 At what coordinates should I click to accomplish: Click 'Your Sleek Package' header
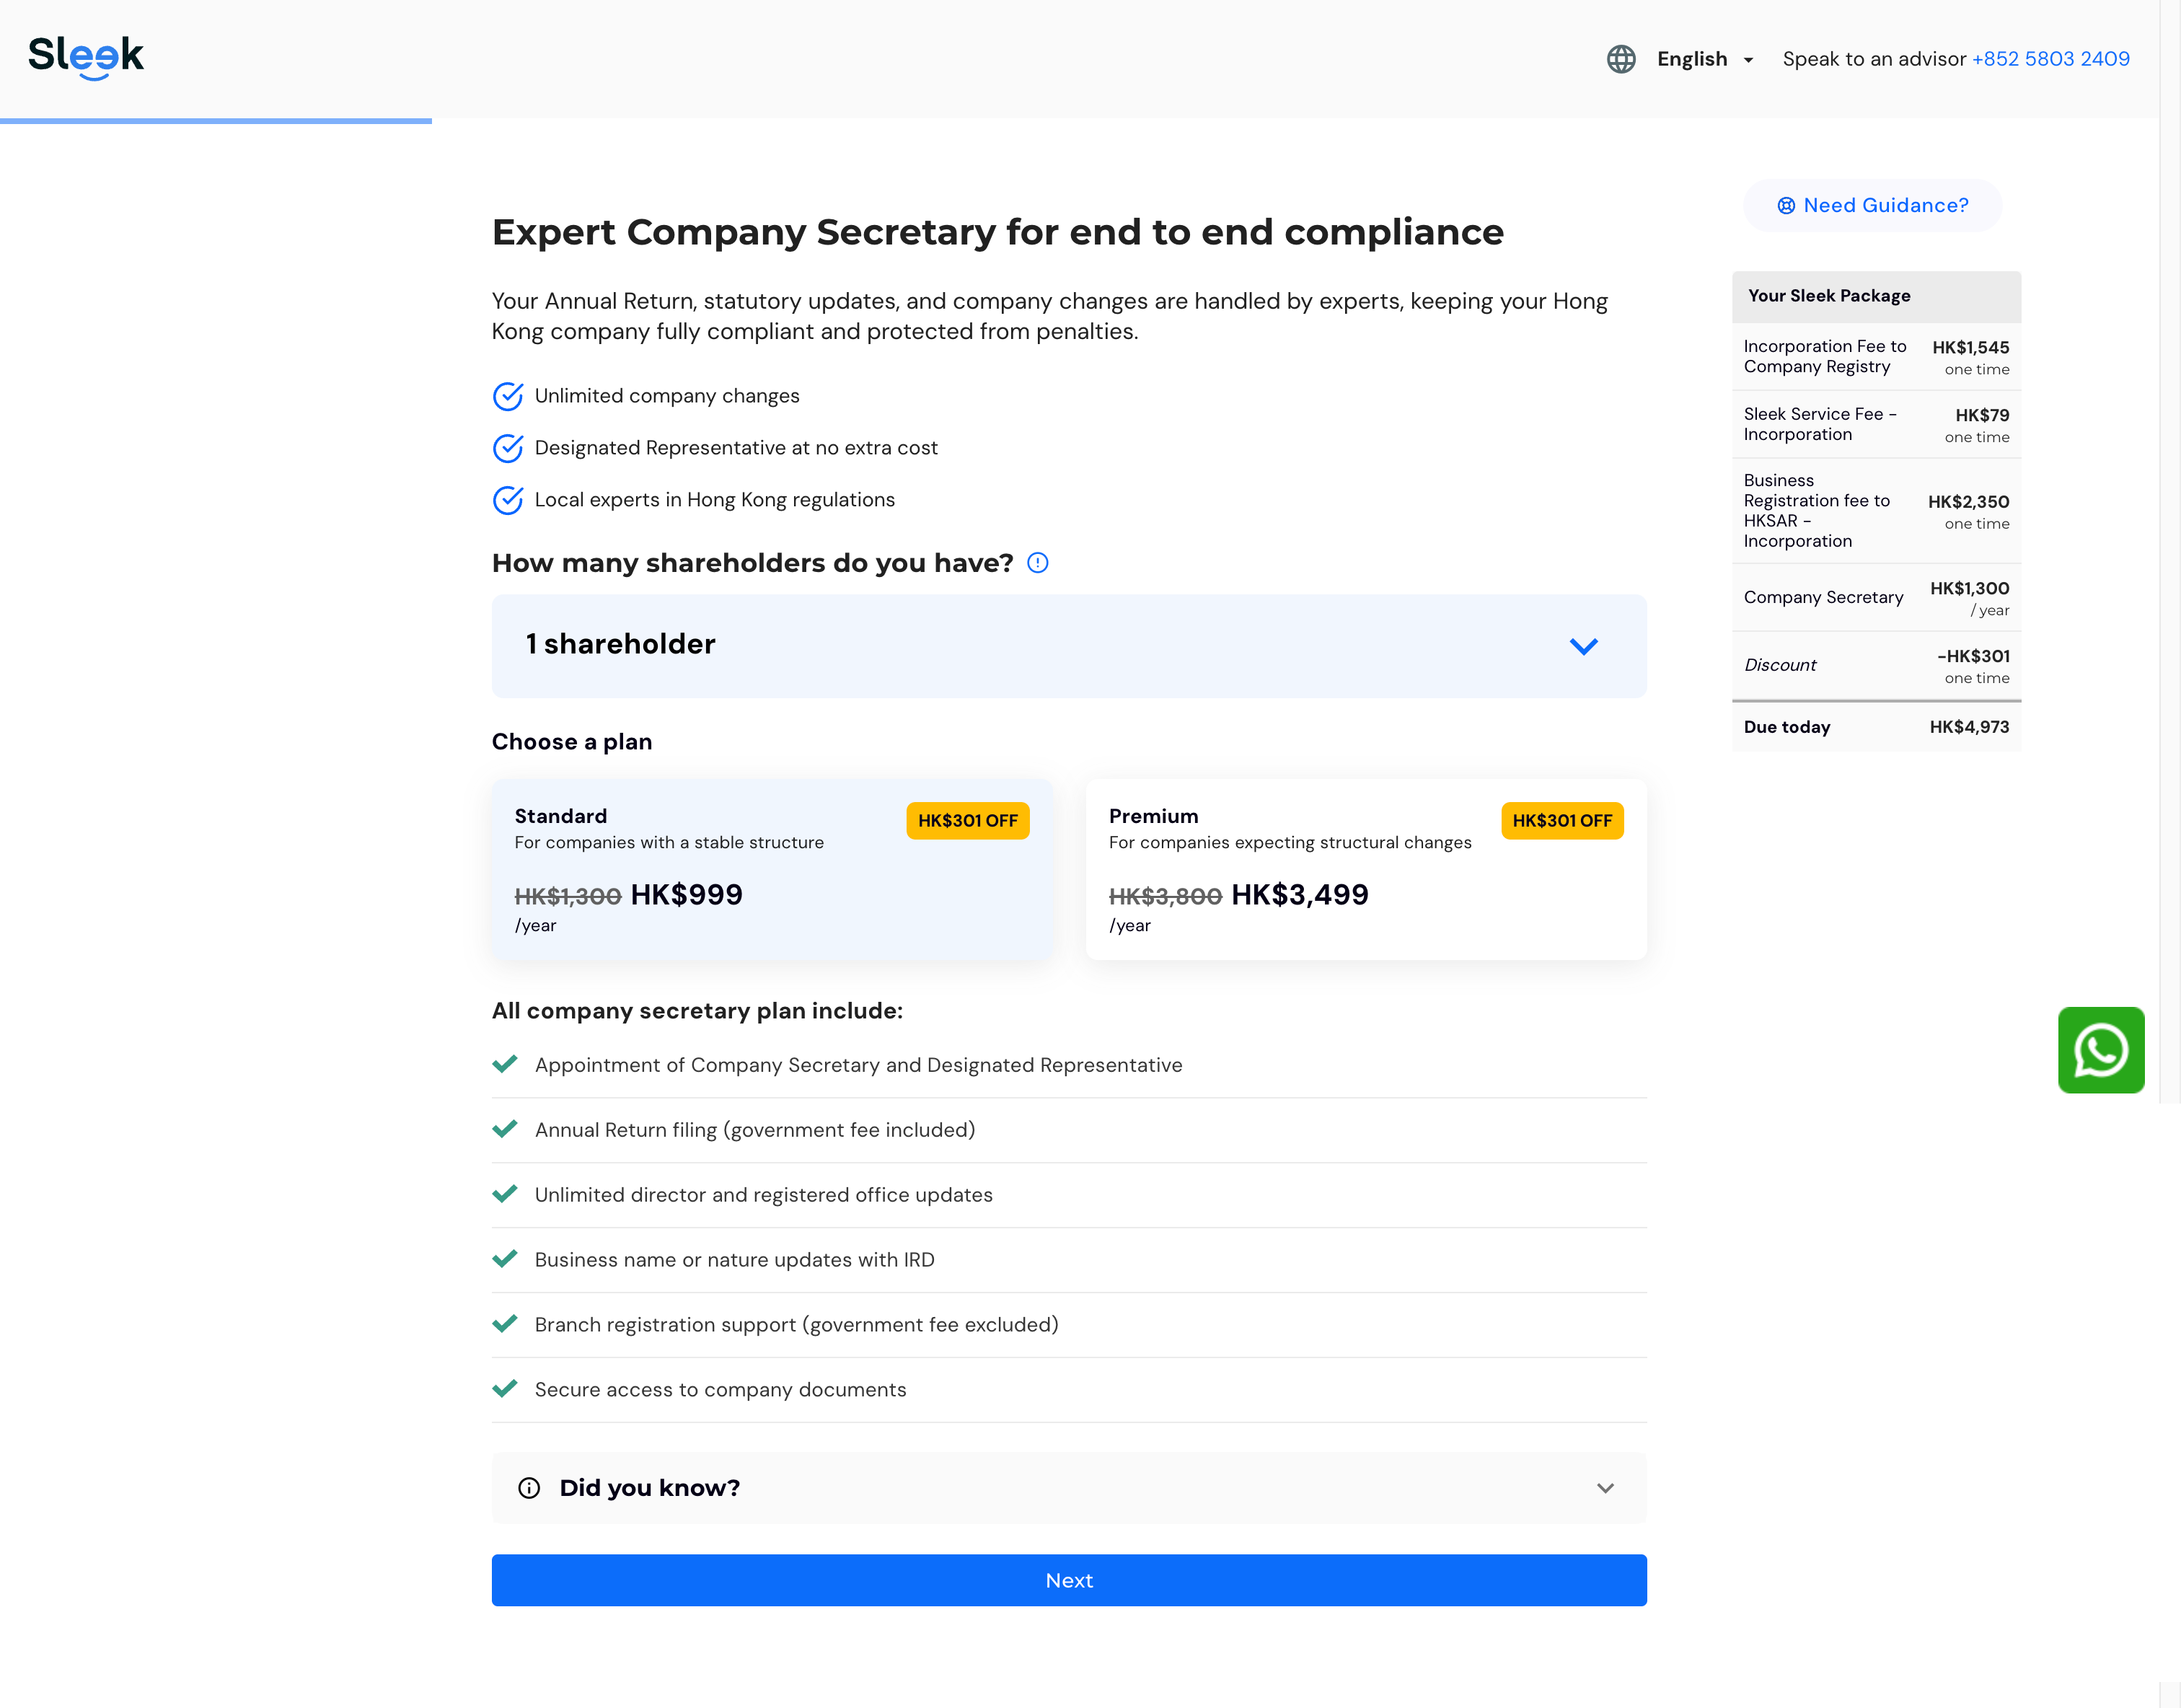click(1875, 296)
